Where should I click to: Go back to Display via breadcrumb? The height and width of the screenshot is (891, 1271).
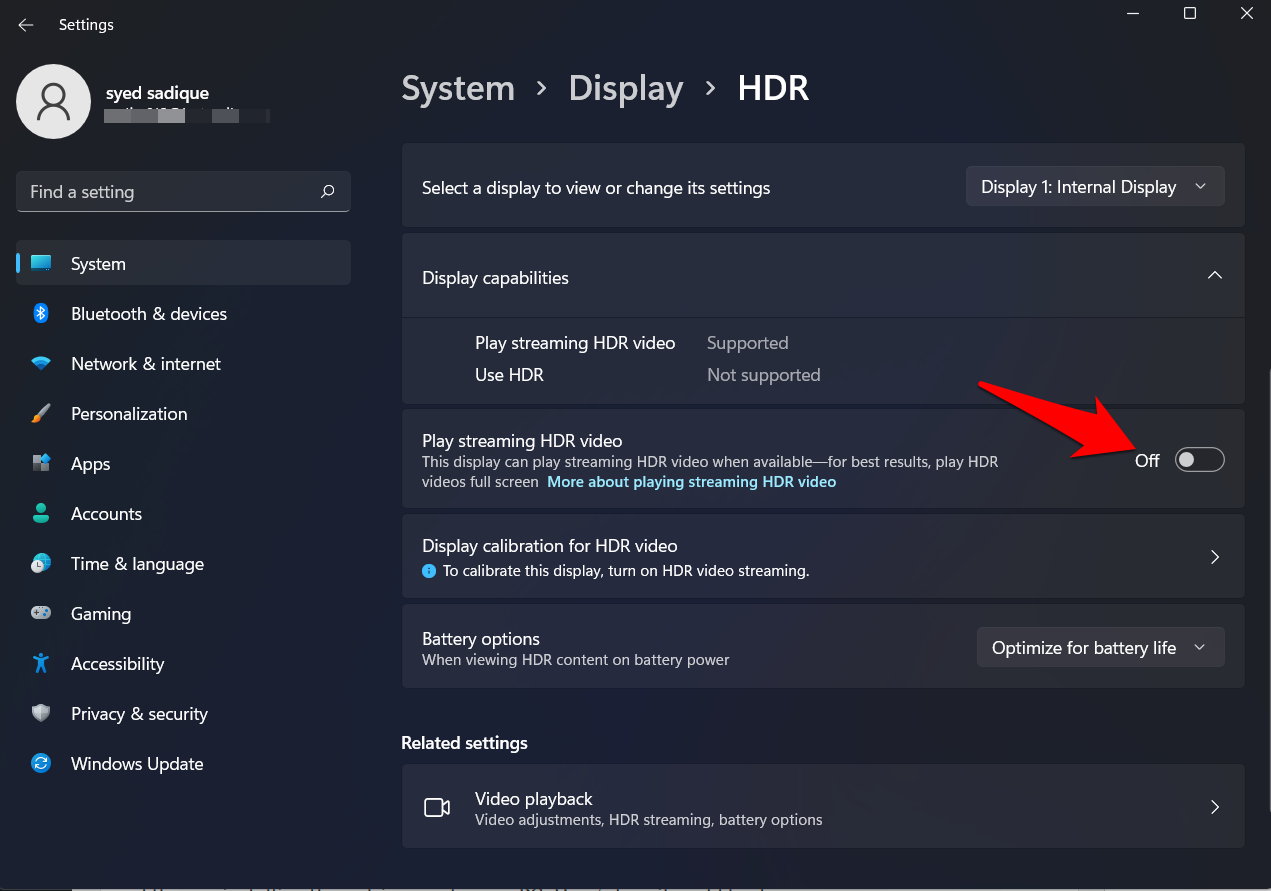click(x=625, y=88)
